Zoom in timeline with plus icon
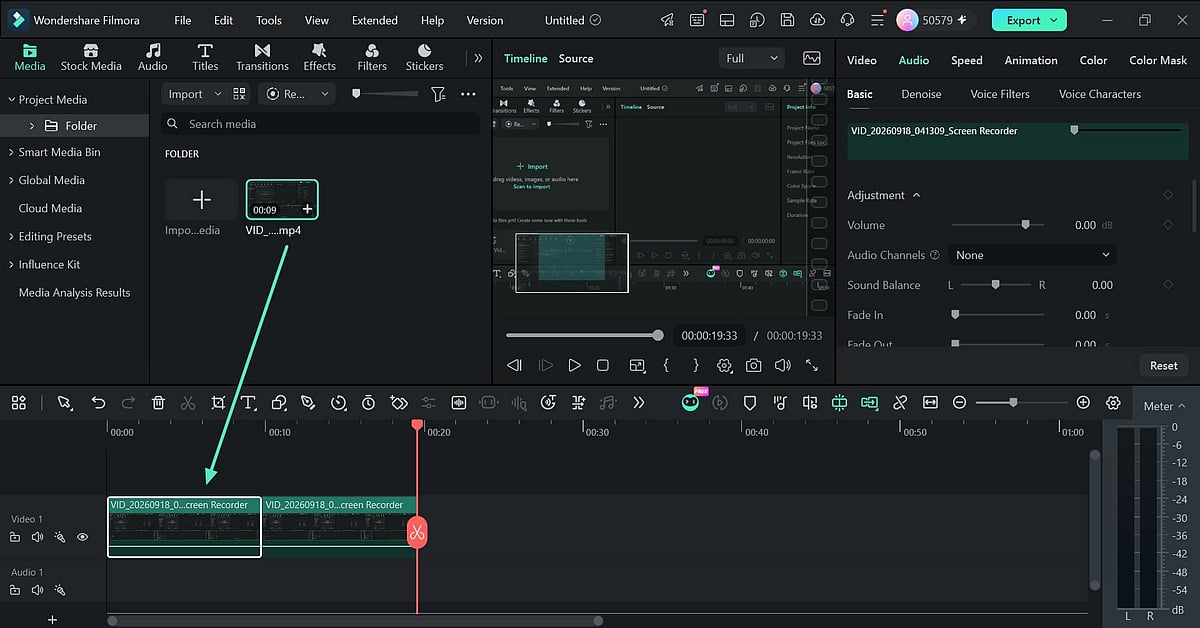The image size is (1200, 628). 1083,402
